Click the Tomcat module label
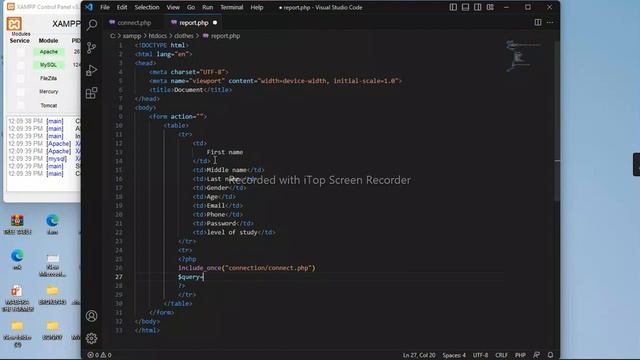Screen dimensions: 640x360 pyautogui.click(x=49, y=105)
